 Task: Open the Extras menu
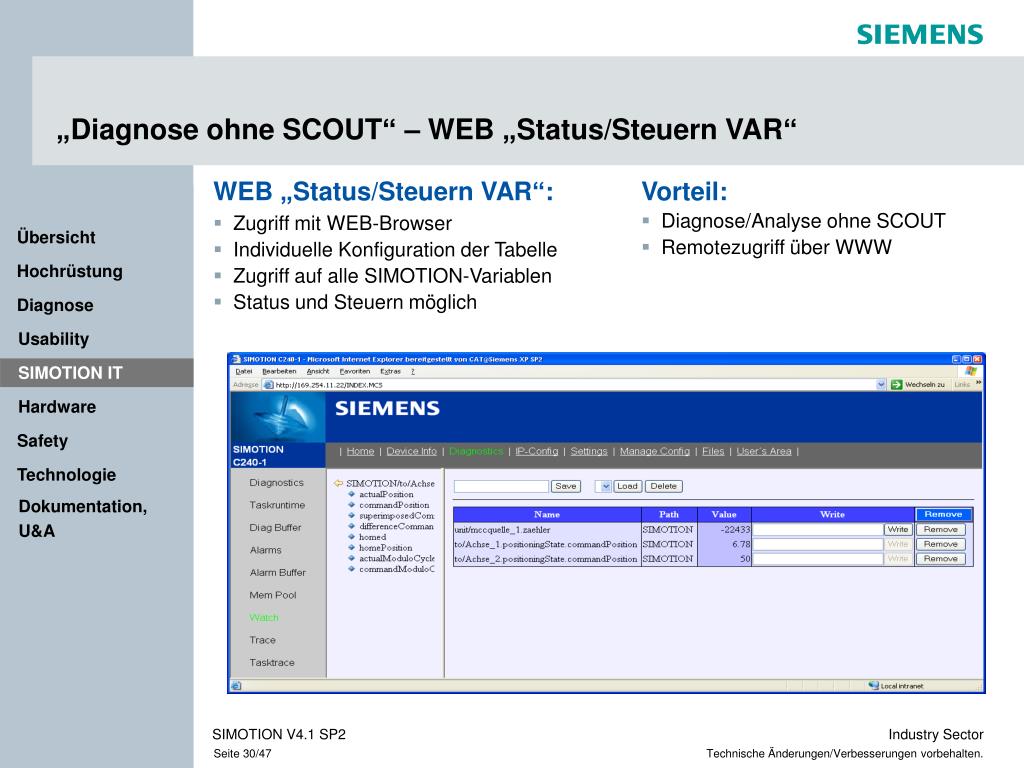(x=391, y=371)
